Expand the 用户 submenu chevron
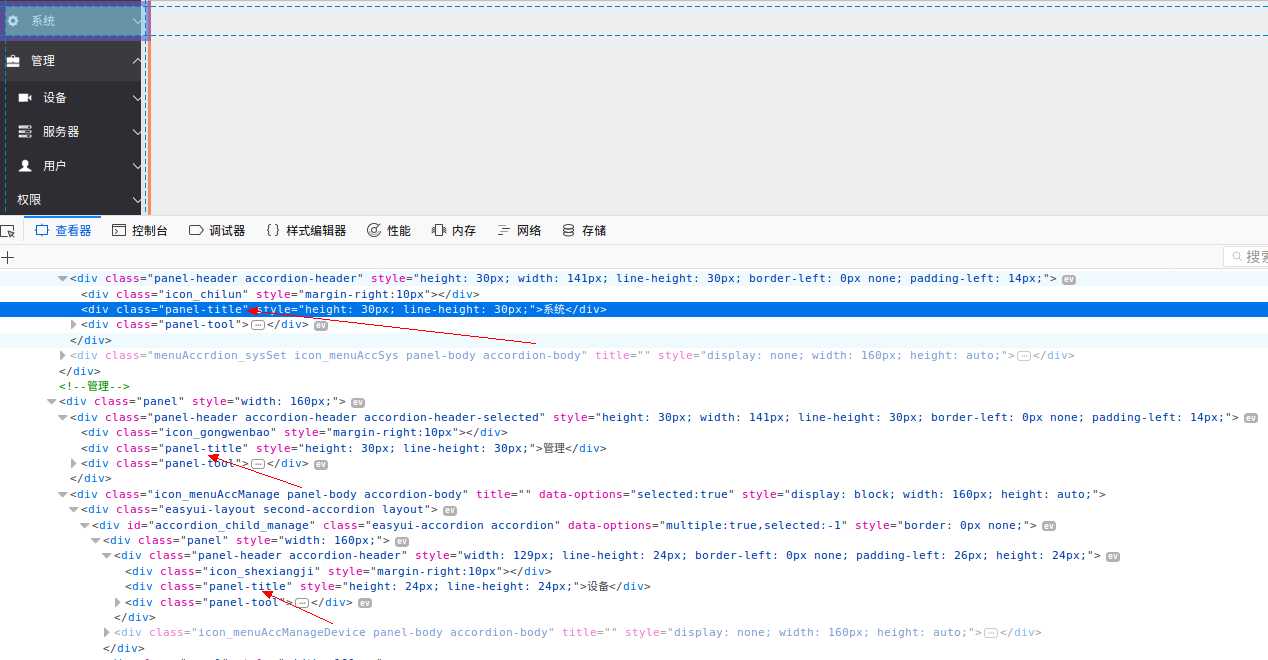1268x660 pixels. [137, 166]
